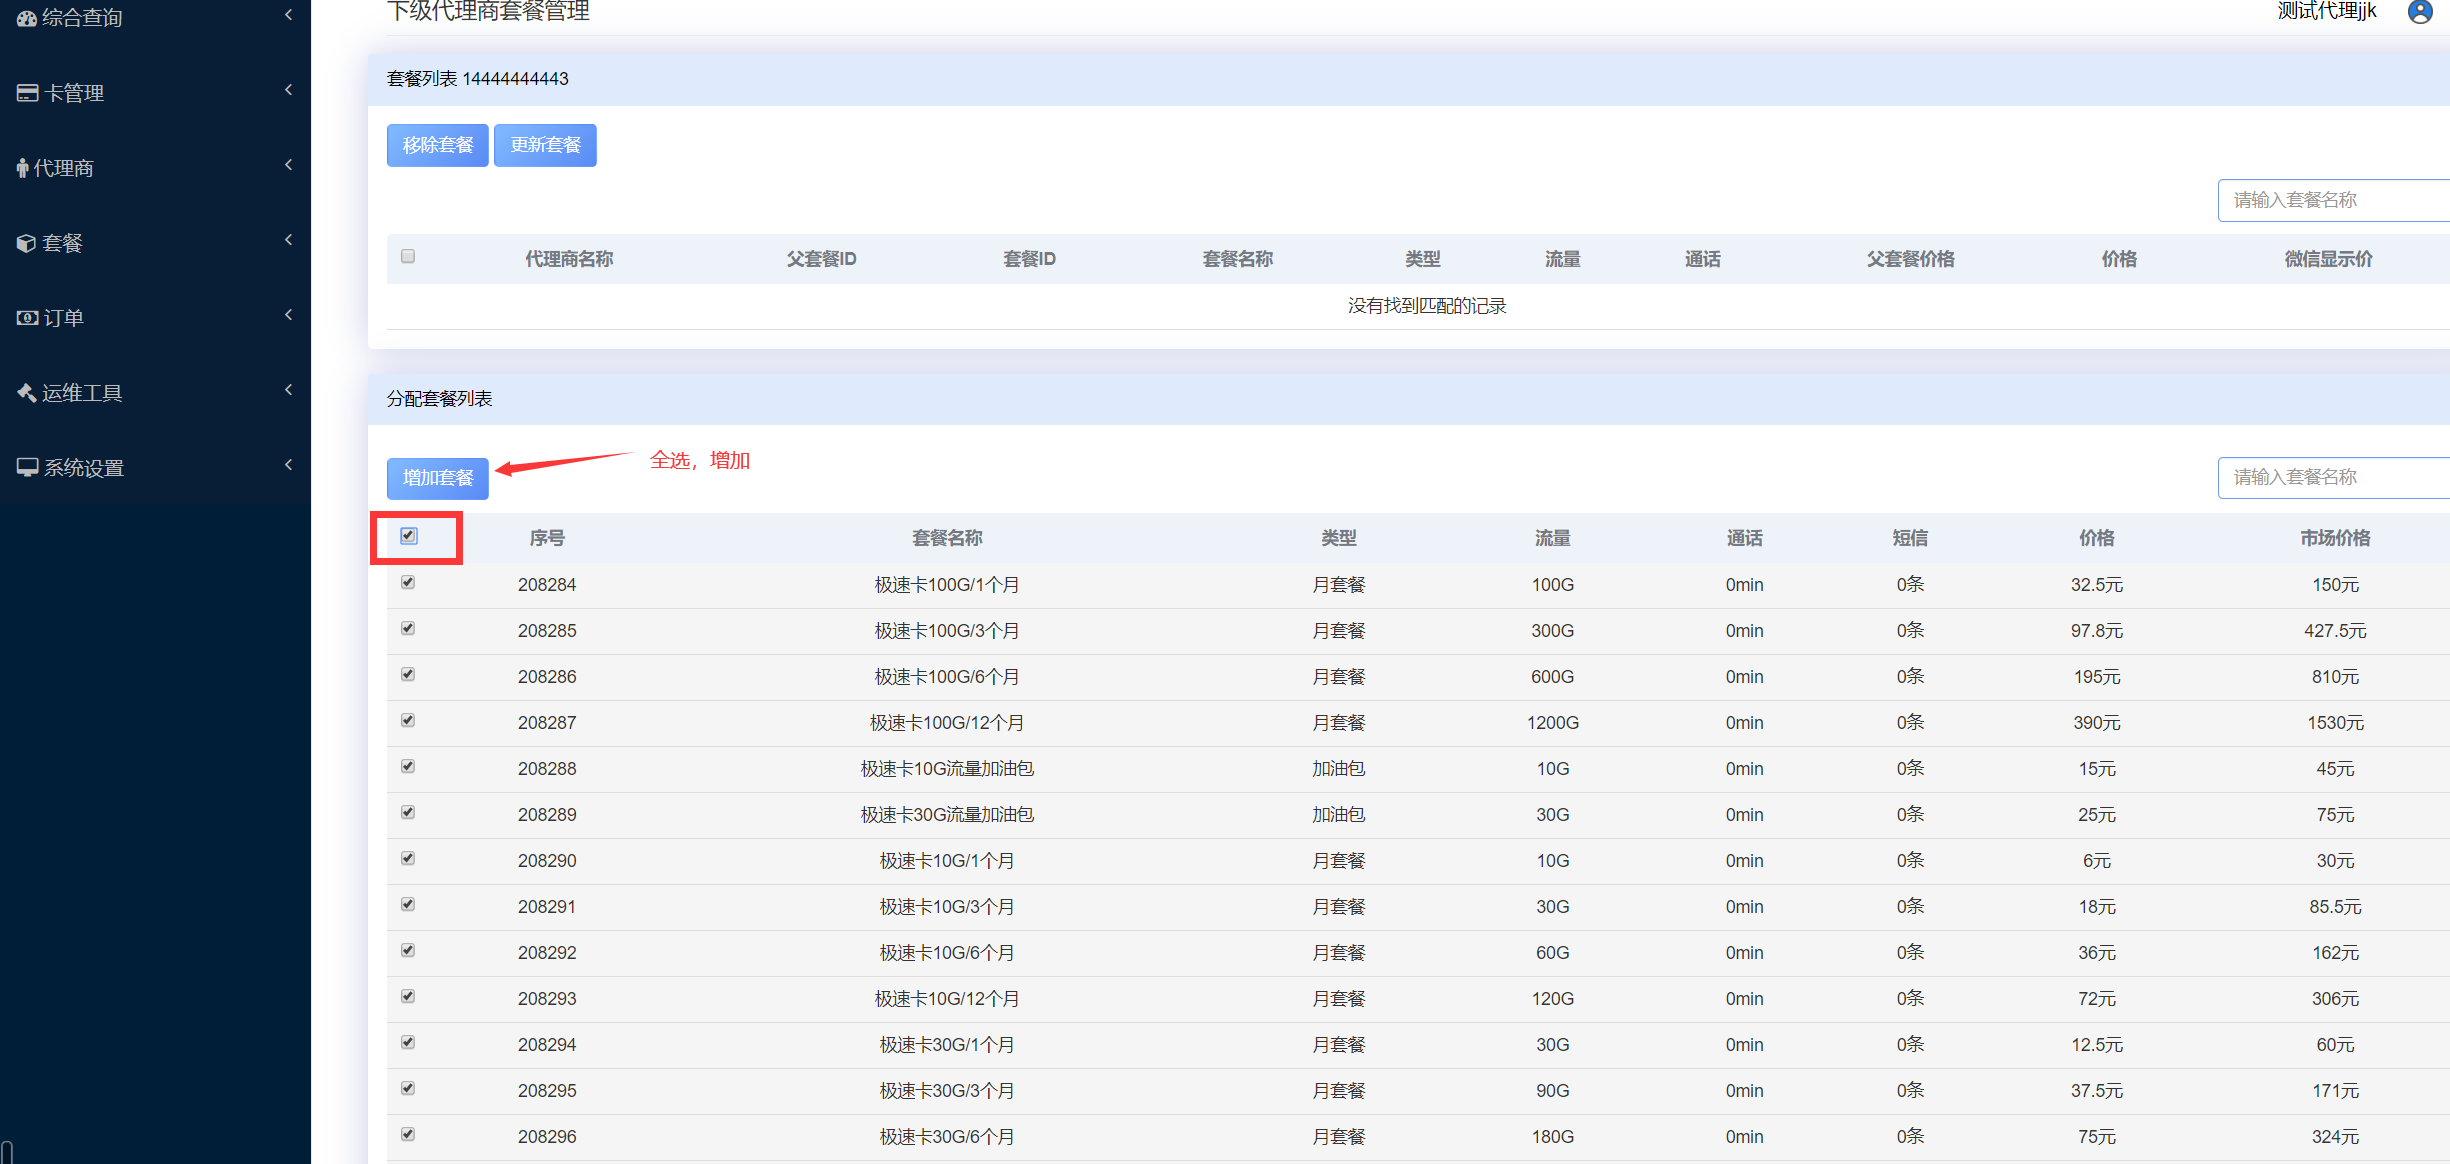The height and width of the screenshot is (1164, 2450).
Task: Click the card icon next to 卡管理
Action: 27,93
